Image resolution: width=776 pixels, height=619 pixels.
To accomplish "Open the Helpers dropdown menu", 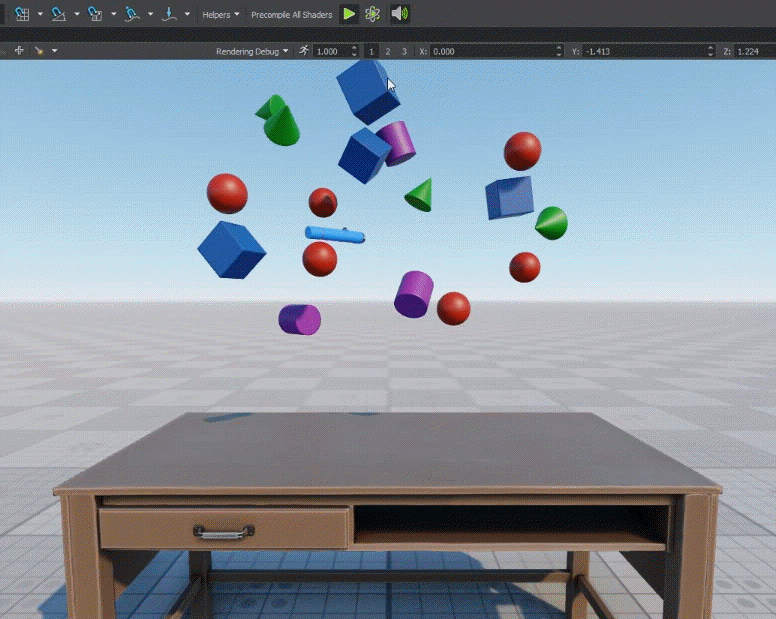I will coord(221,15).
